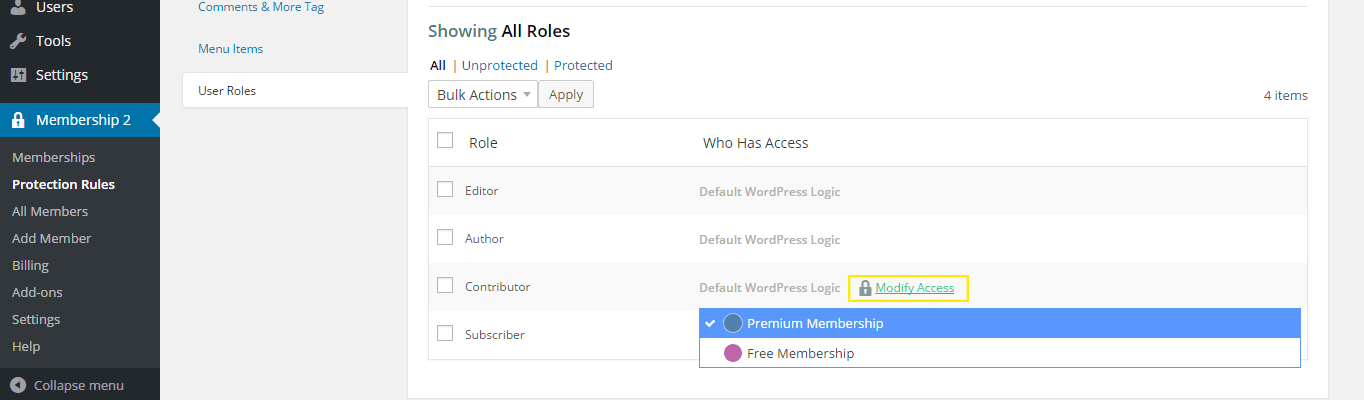Open the Menu Items rules tab
This screenshot has height=400, width=1364.
tap(231, 49)
